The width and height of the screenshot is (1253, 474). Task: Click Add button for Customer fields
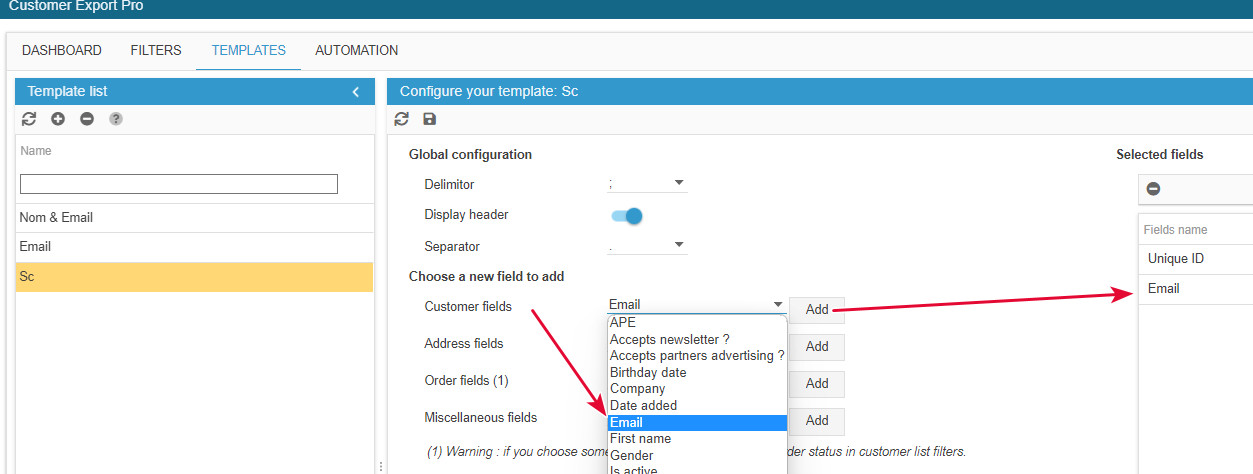[x=817, y=310]
